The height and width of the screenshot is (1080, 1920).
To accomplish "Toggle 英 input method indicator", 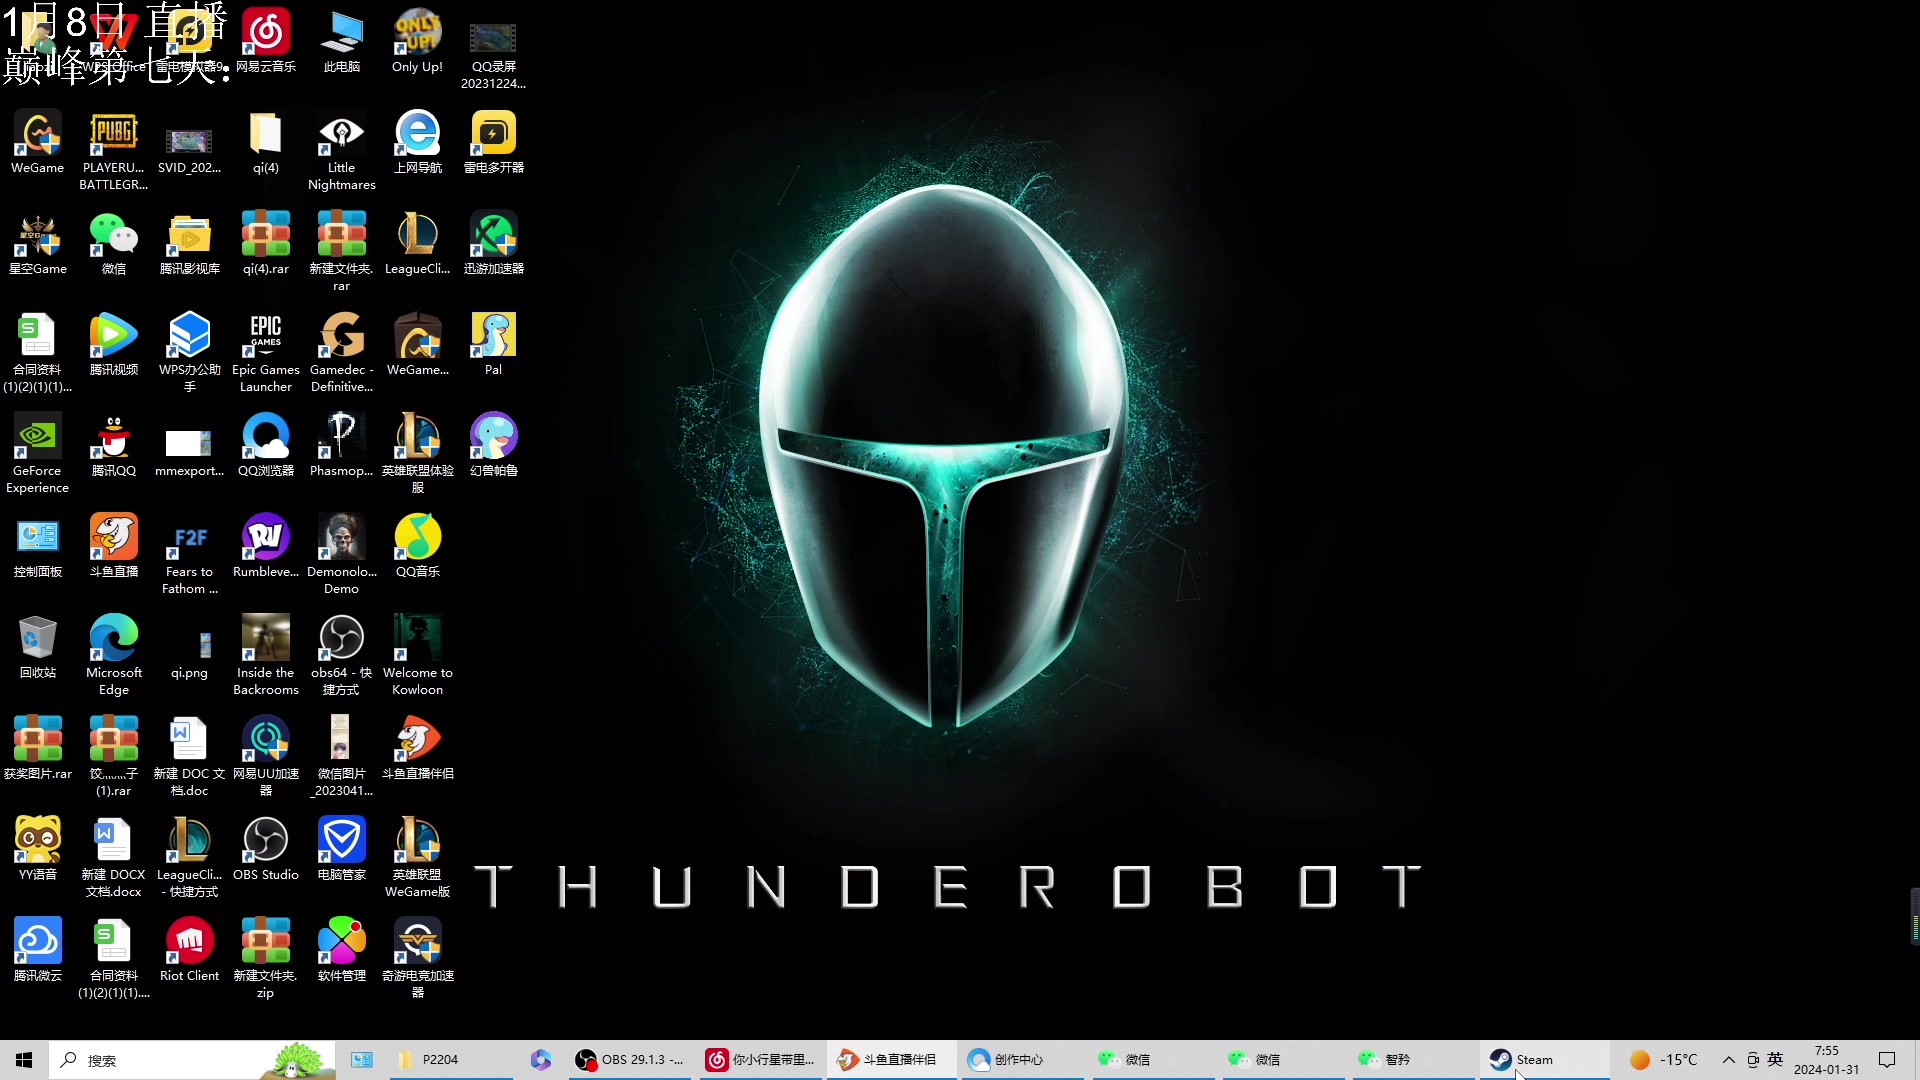I will pyautogui.click(x=1775, y=1060).
